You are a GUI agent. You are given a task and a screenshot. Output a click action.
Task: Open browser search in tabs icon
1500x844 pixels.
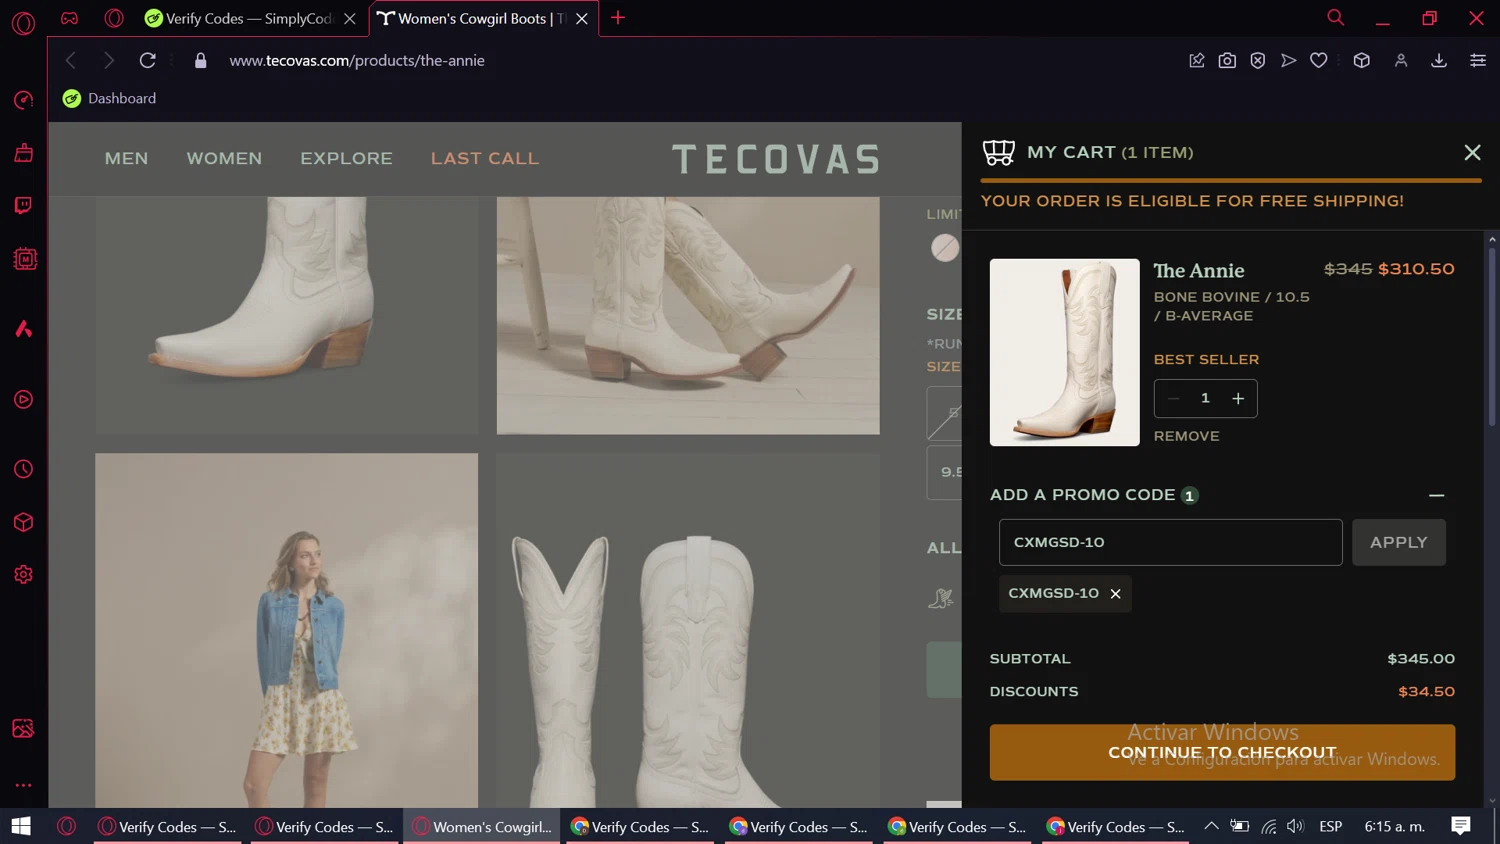pyautogui.click(x=1335, y=18)
